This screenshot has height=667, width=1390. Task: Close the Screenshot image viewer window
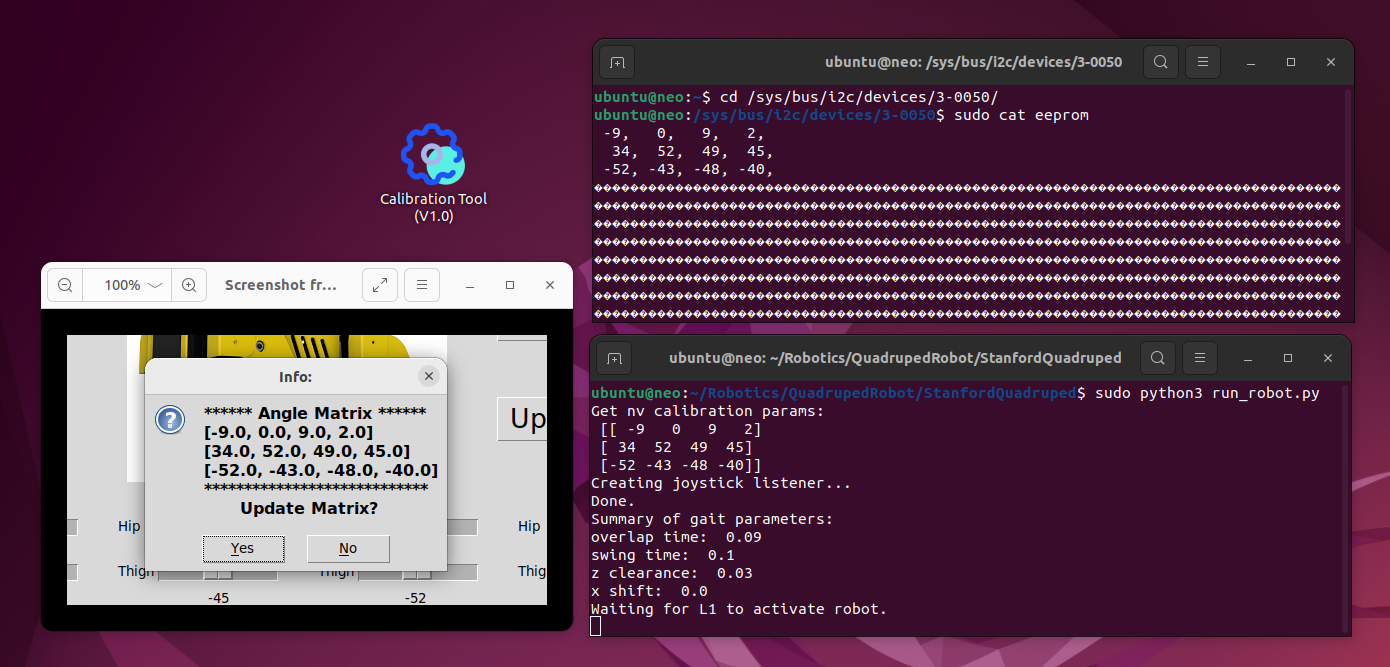tap(550, 285)
